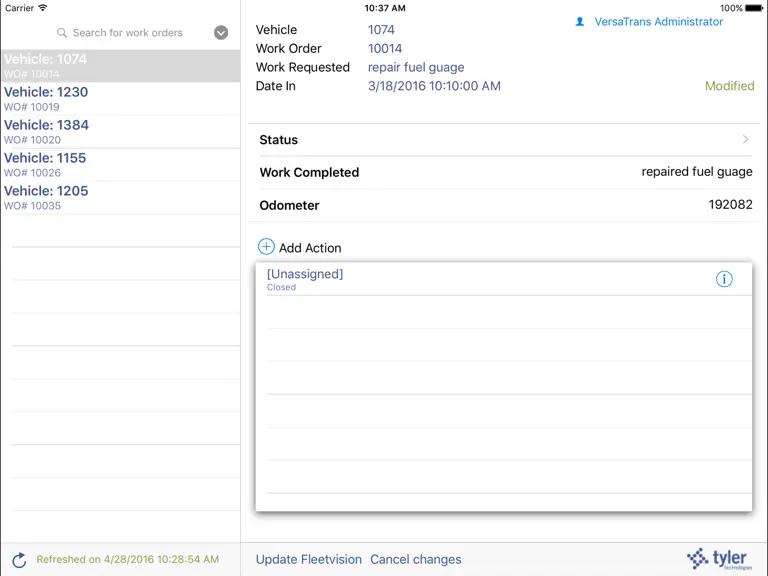The height and width of the screenshot is (576, 768).
Task: Open Vehicle 1155 work order 10026
Action: [120, 165]
